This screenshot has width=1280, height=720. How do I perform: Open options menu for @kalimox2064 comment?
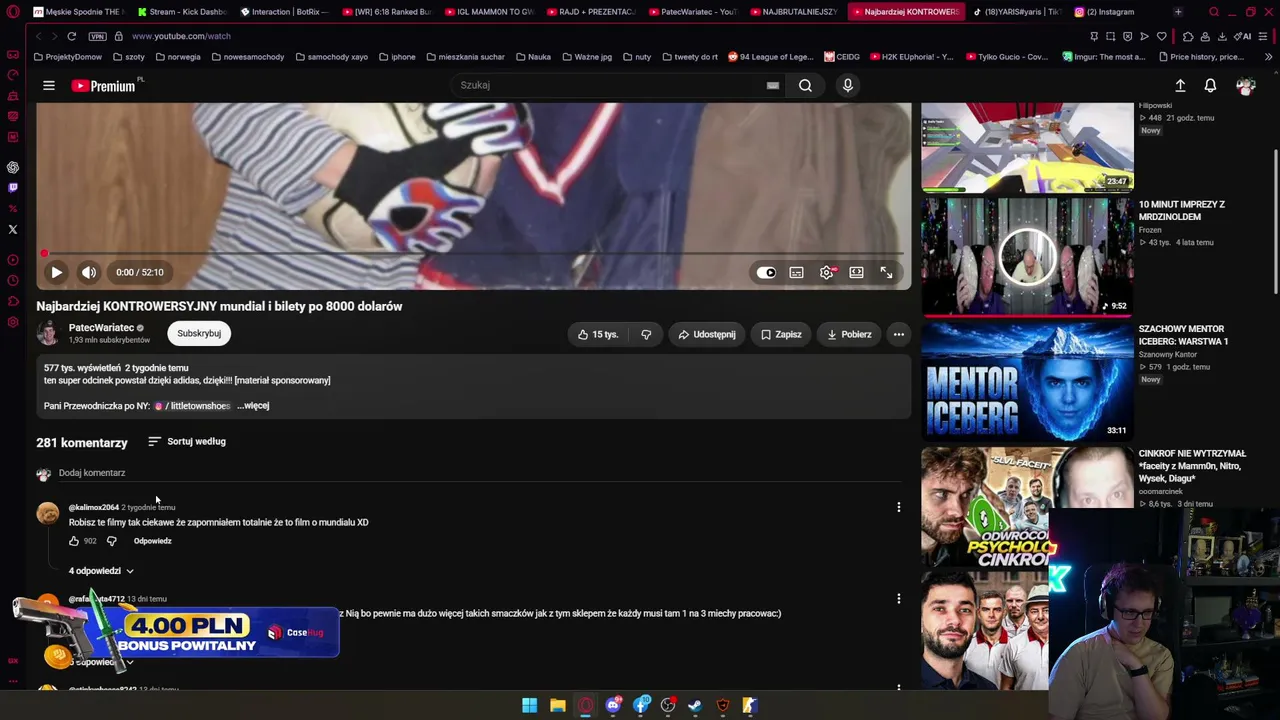899,507
